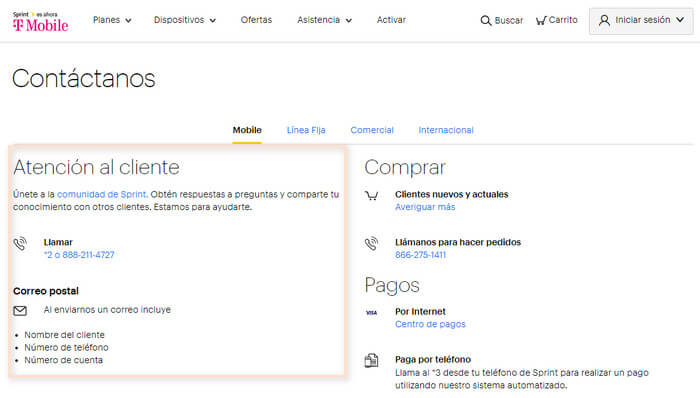Follow the comunidad de Sprint link
This screenshot has width=700, height=398.
[x=101, y=195]
